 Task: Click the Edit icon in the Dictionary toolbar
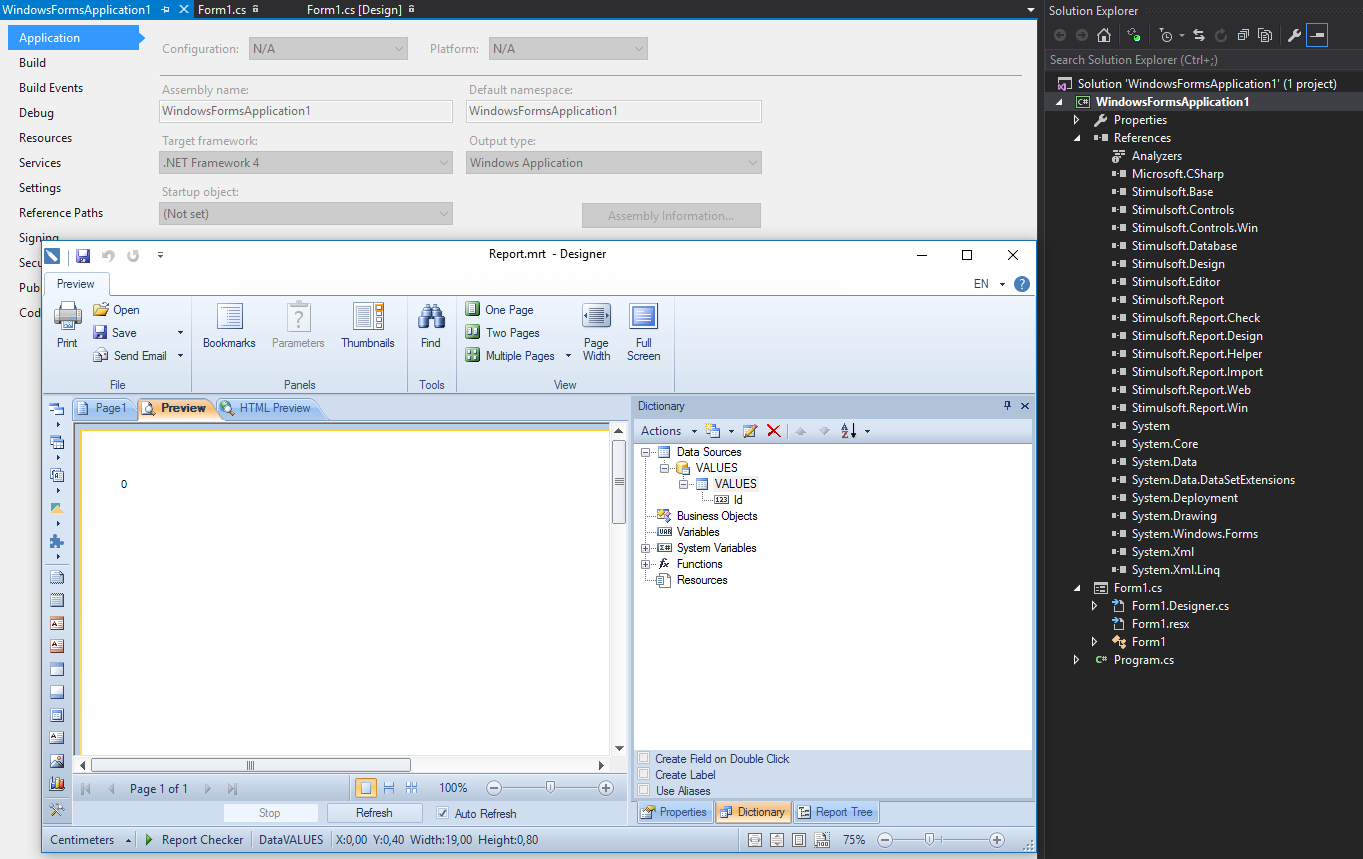tap(750, 431)
